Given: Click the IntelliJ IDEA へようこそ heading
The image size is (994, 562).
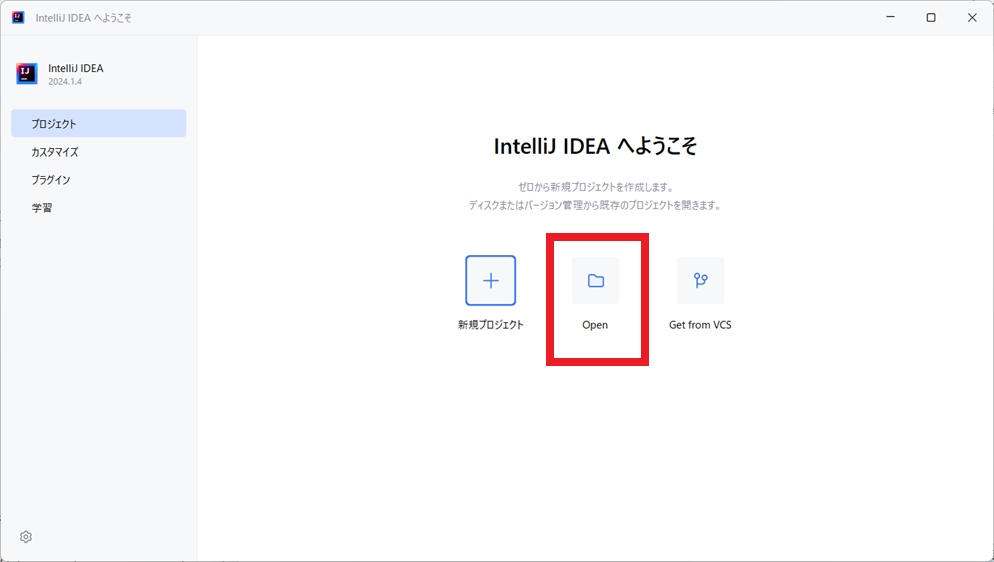Looking at the screenshot, I should pos(595,146).
